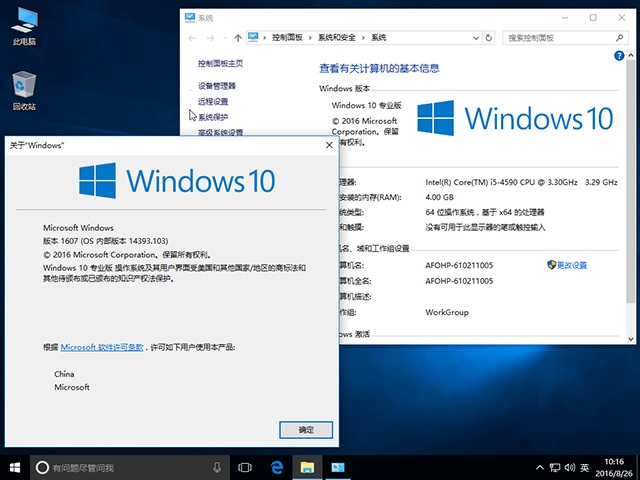Click 系统和安全 in the breadcrumb path
The width and height of the screenshot is (640, 480).
click(340, 38)
